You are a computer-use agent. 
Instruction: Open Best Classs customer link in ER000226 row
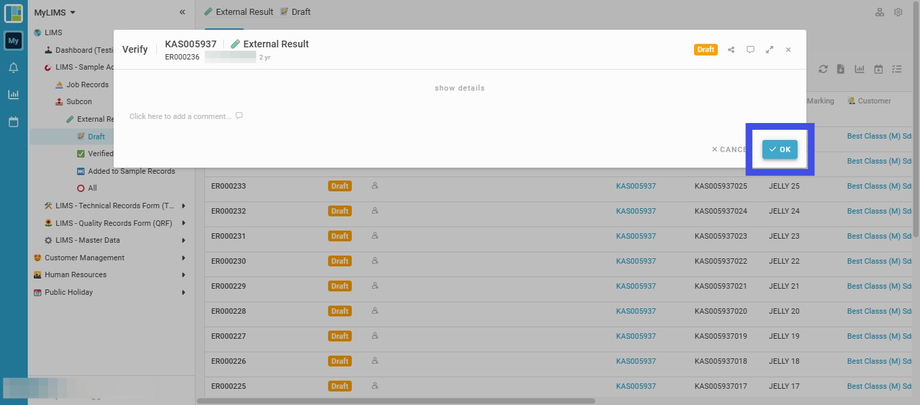pos(880,361)
